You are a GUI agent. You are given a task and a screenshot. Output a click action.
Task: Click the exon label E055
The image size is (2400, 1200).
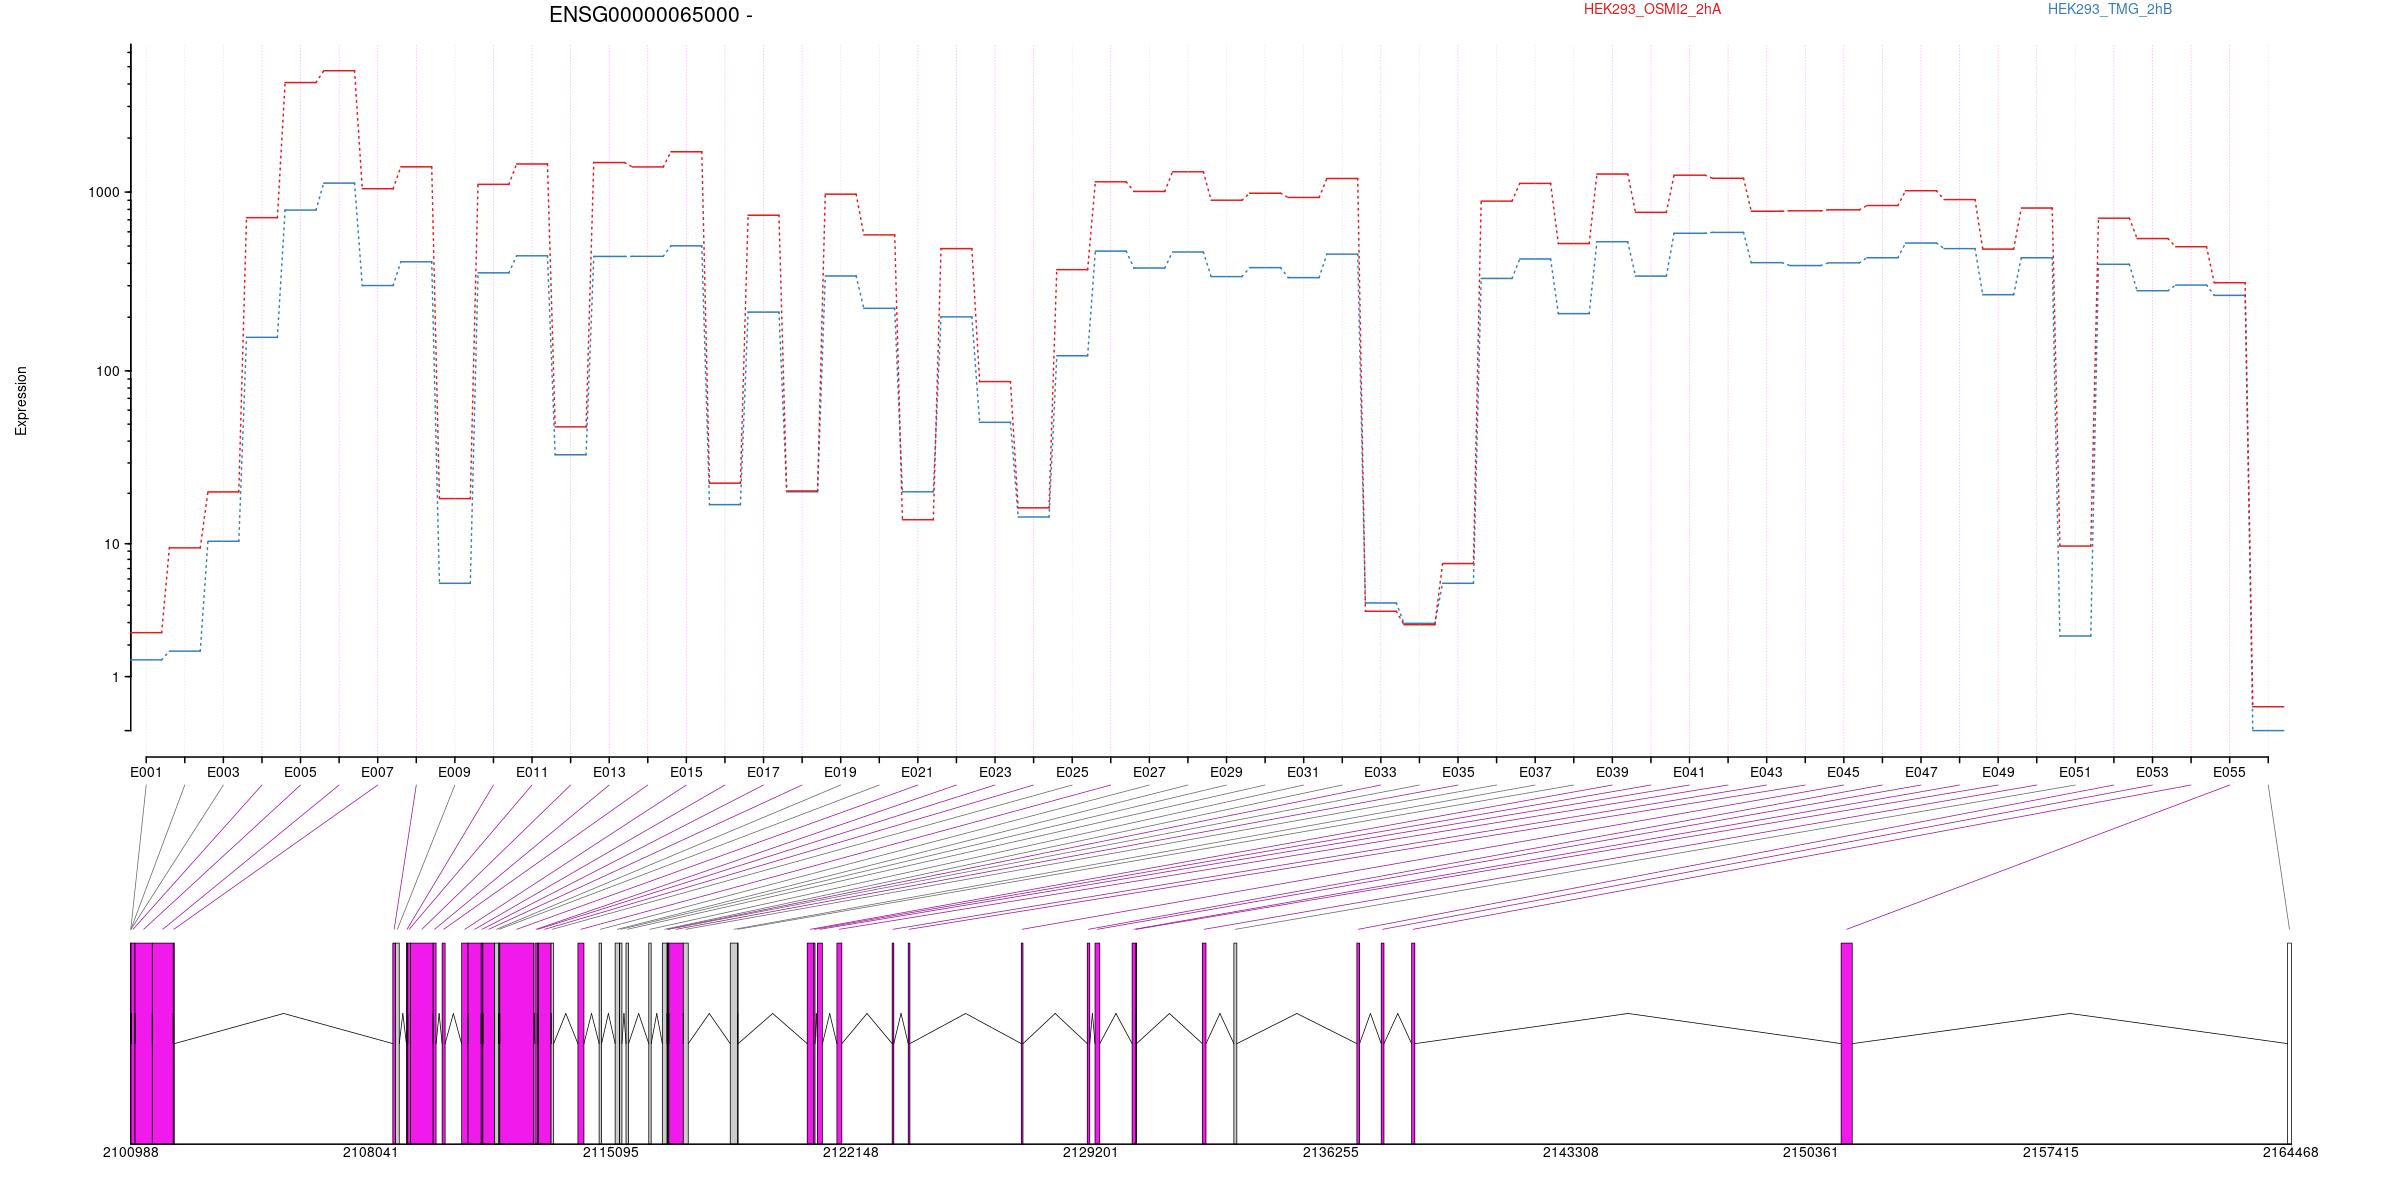(2229, 772)
